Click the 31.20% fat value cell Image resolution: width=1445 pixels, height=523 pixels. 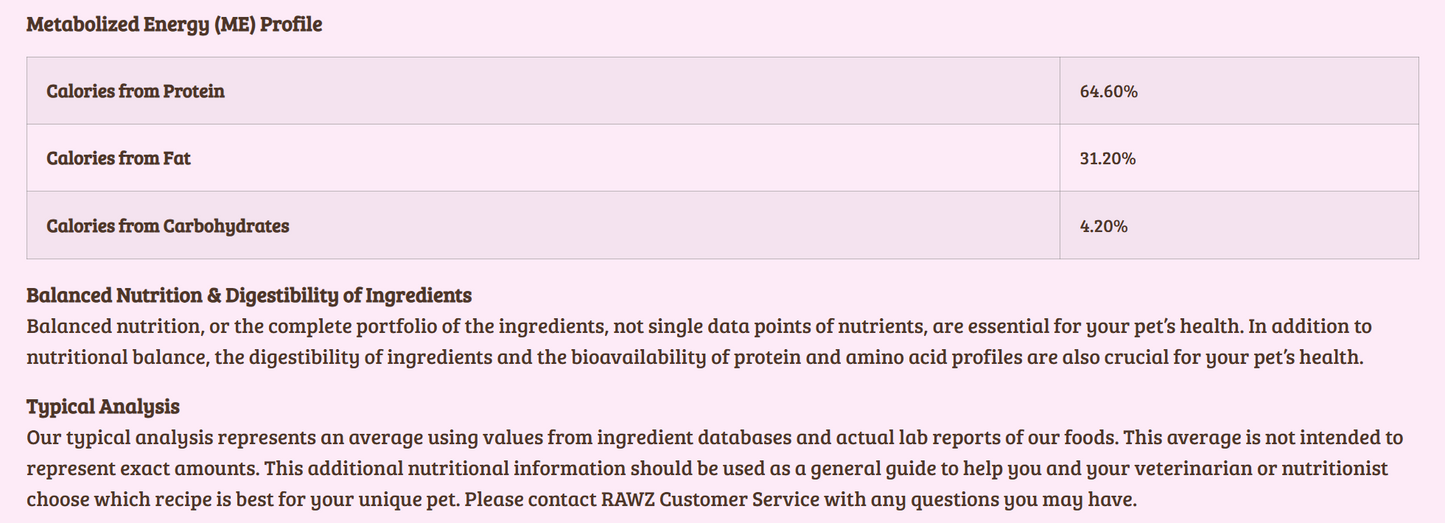pyautogui.click(x=1108, y=158)
